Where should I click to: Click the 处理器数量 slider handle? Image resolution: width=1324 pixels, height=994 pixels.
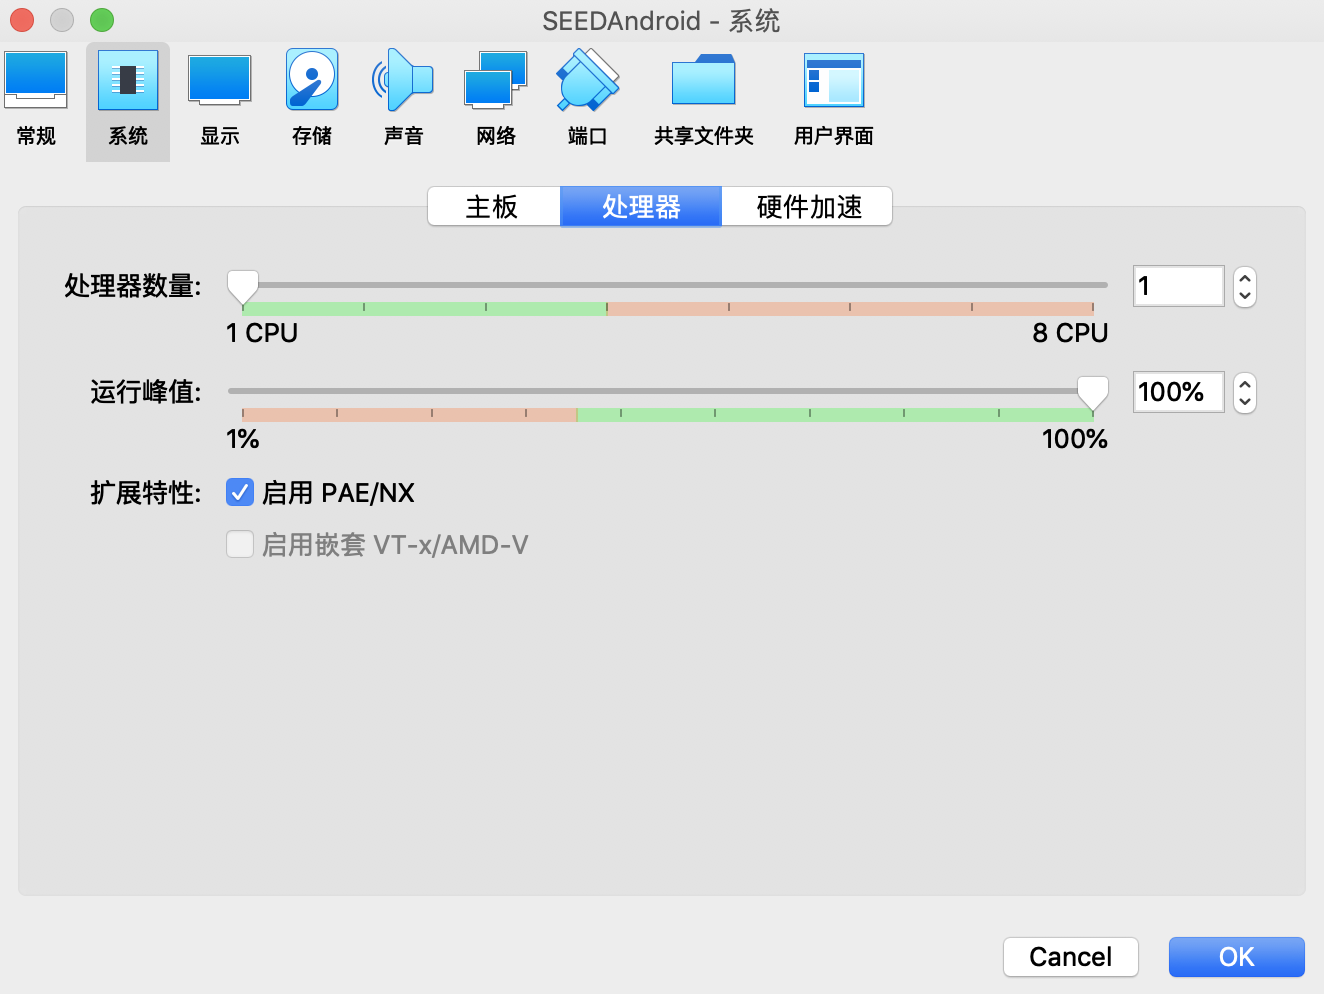[242, 286]
